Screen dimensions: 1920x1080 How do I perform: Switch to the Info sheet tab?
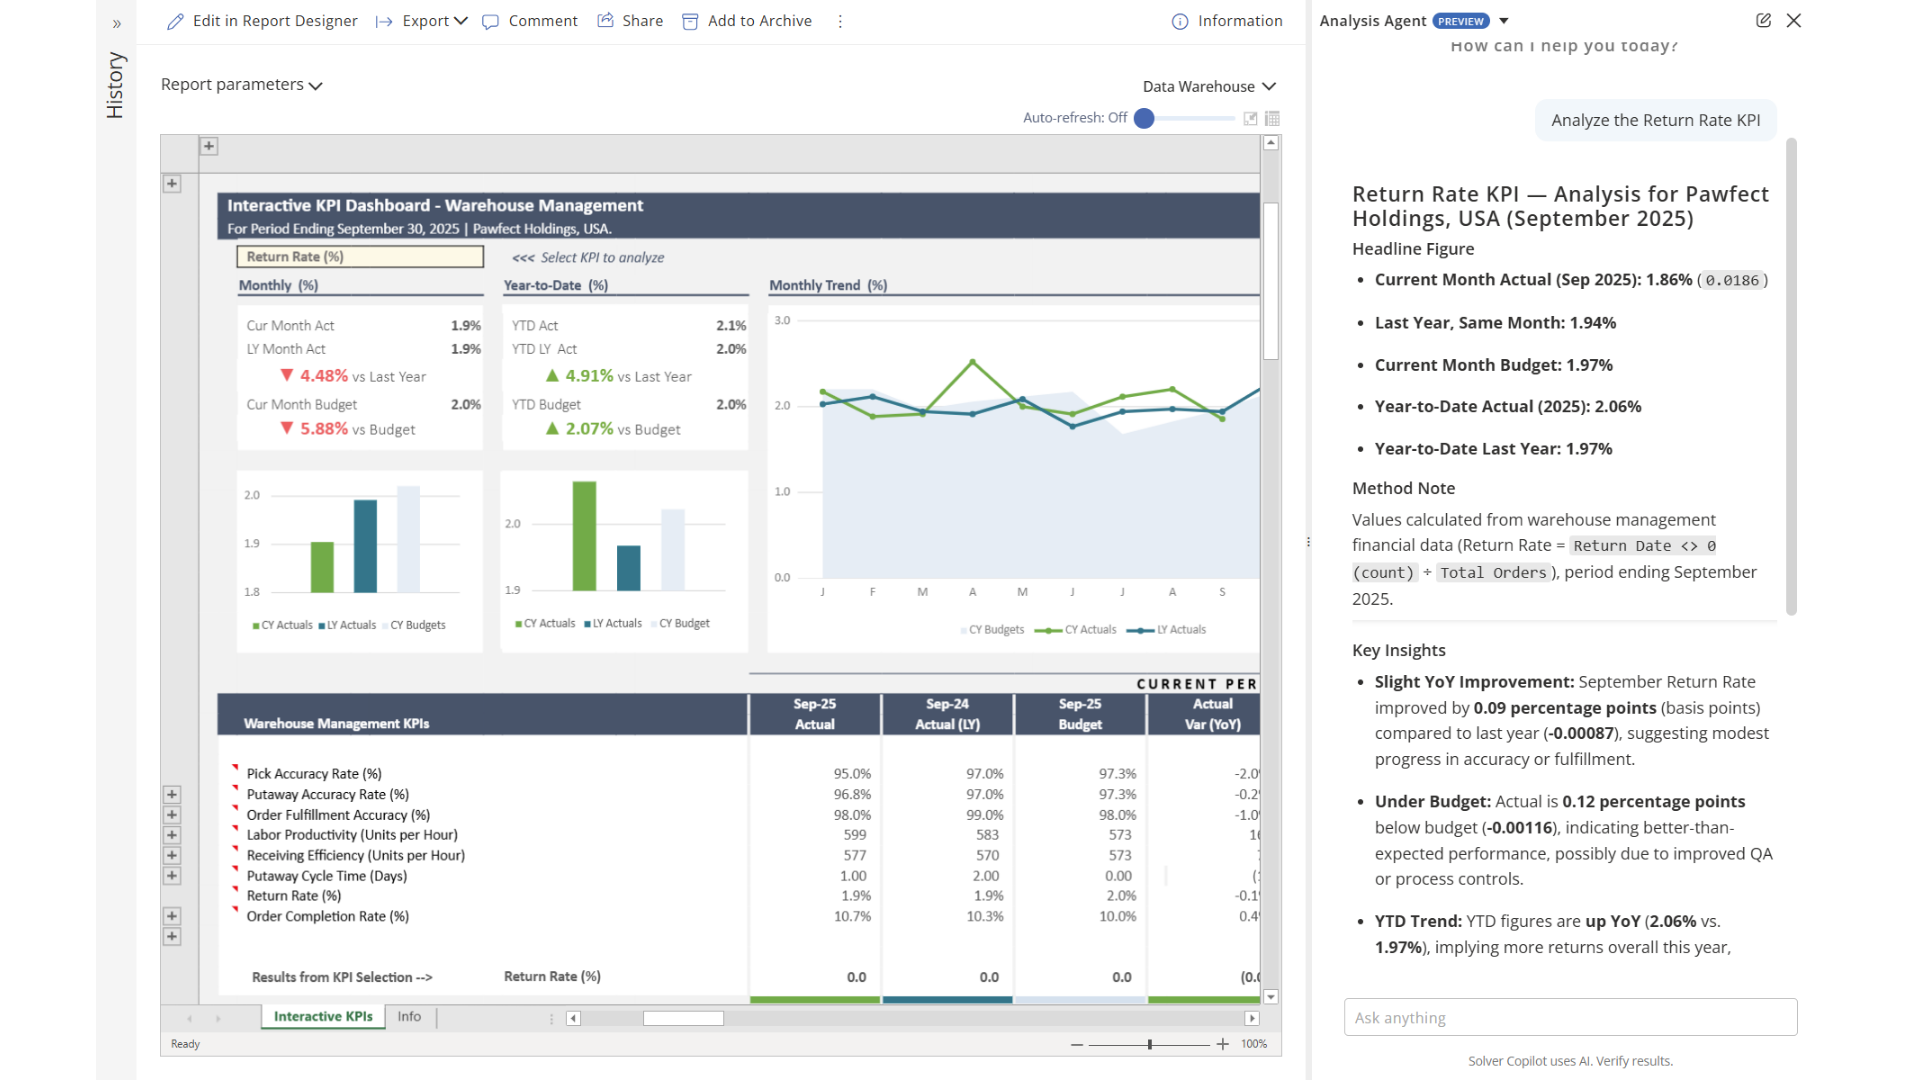click(409, 1016)
